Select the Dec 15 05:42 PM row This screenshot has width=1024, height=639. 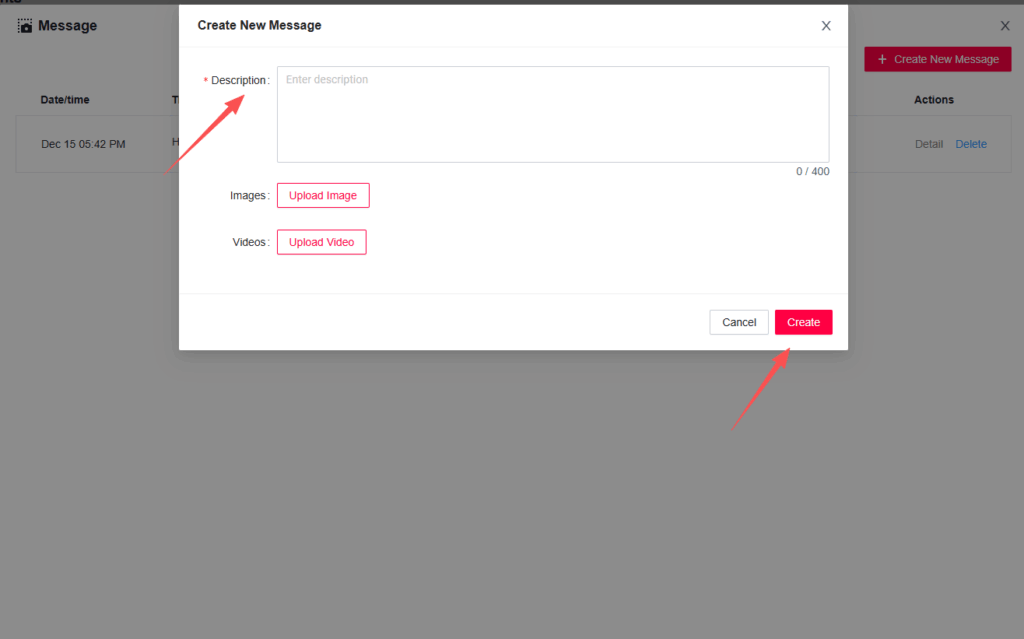(x=83, y=144)
